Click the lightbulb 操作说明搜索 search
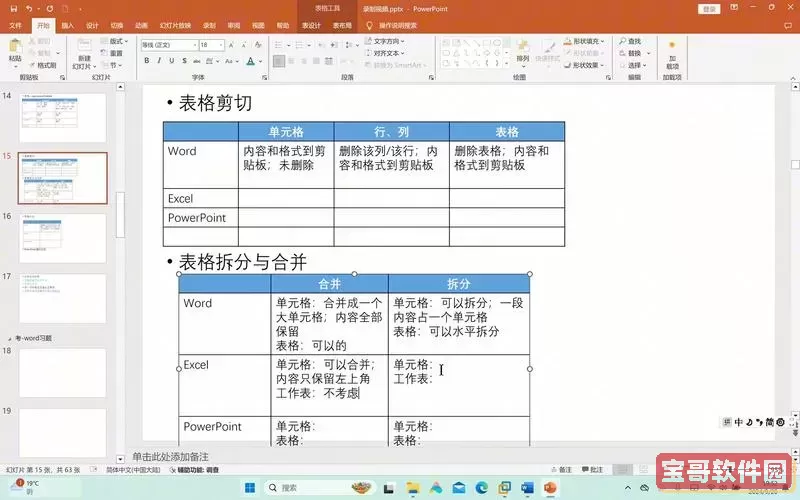800x500 pixels. [391, 25]
